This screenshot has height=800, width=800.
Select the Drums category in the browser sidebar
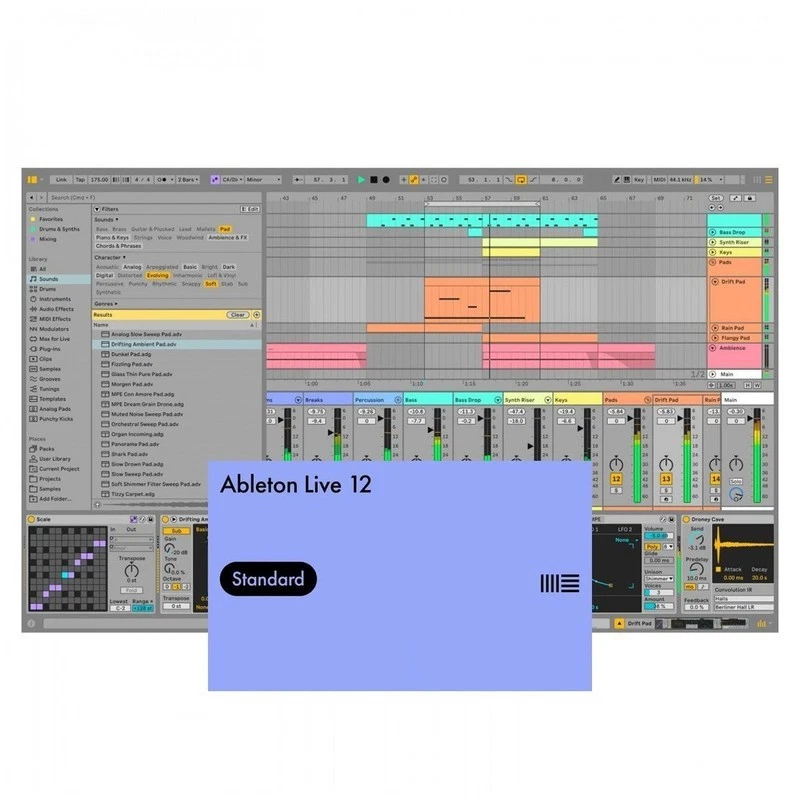coord(48,289)
